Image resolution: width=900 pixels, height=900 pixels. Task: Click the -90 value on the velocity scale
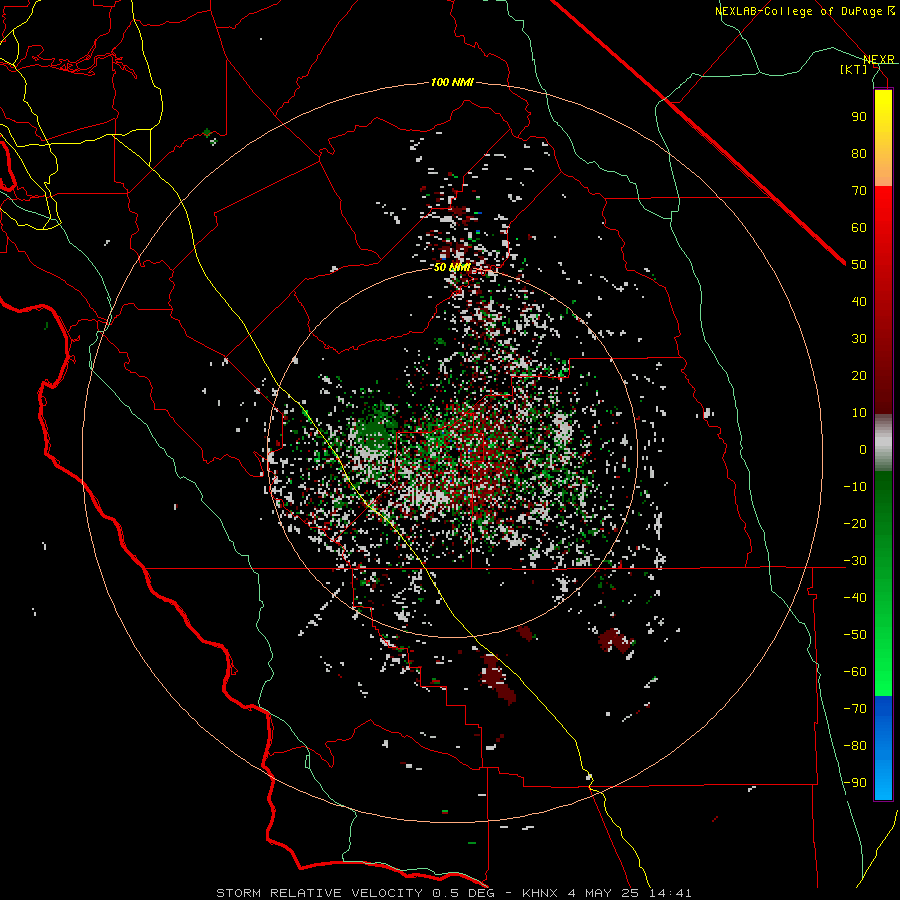(855, 783)
